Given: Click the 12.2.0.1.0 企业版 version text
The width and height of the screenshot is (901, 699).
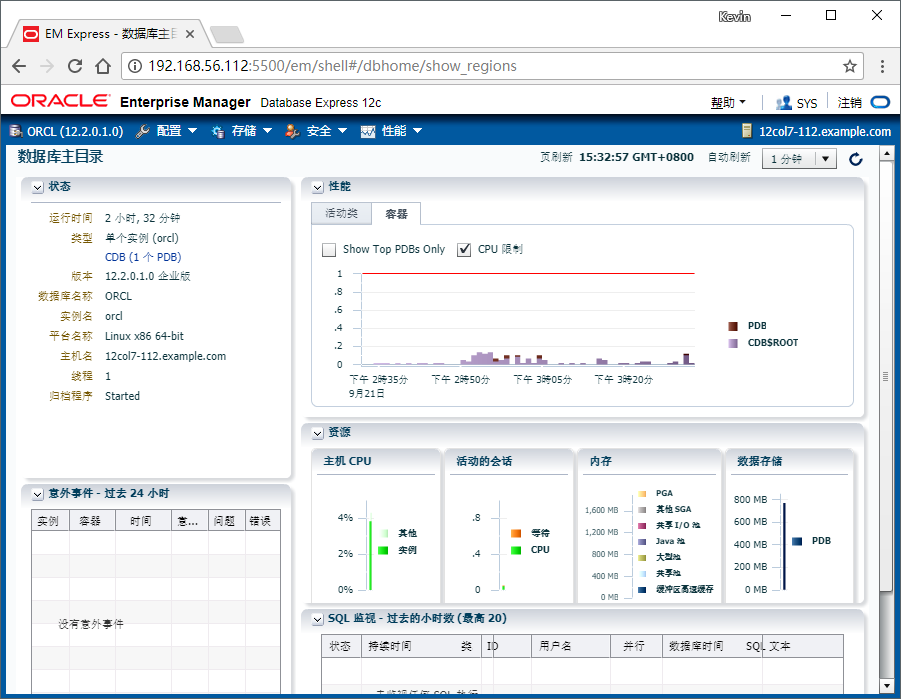Looking at the screenshot, I should point(147,276).
